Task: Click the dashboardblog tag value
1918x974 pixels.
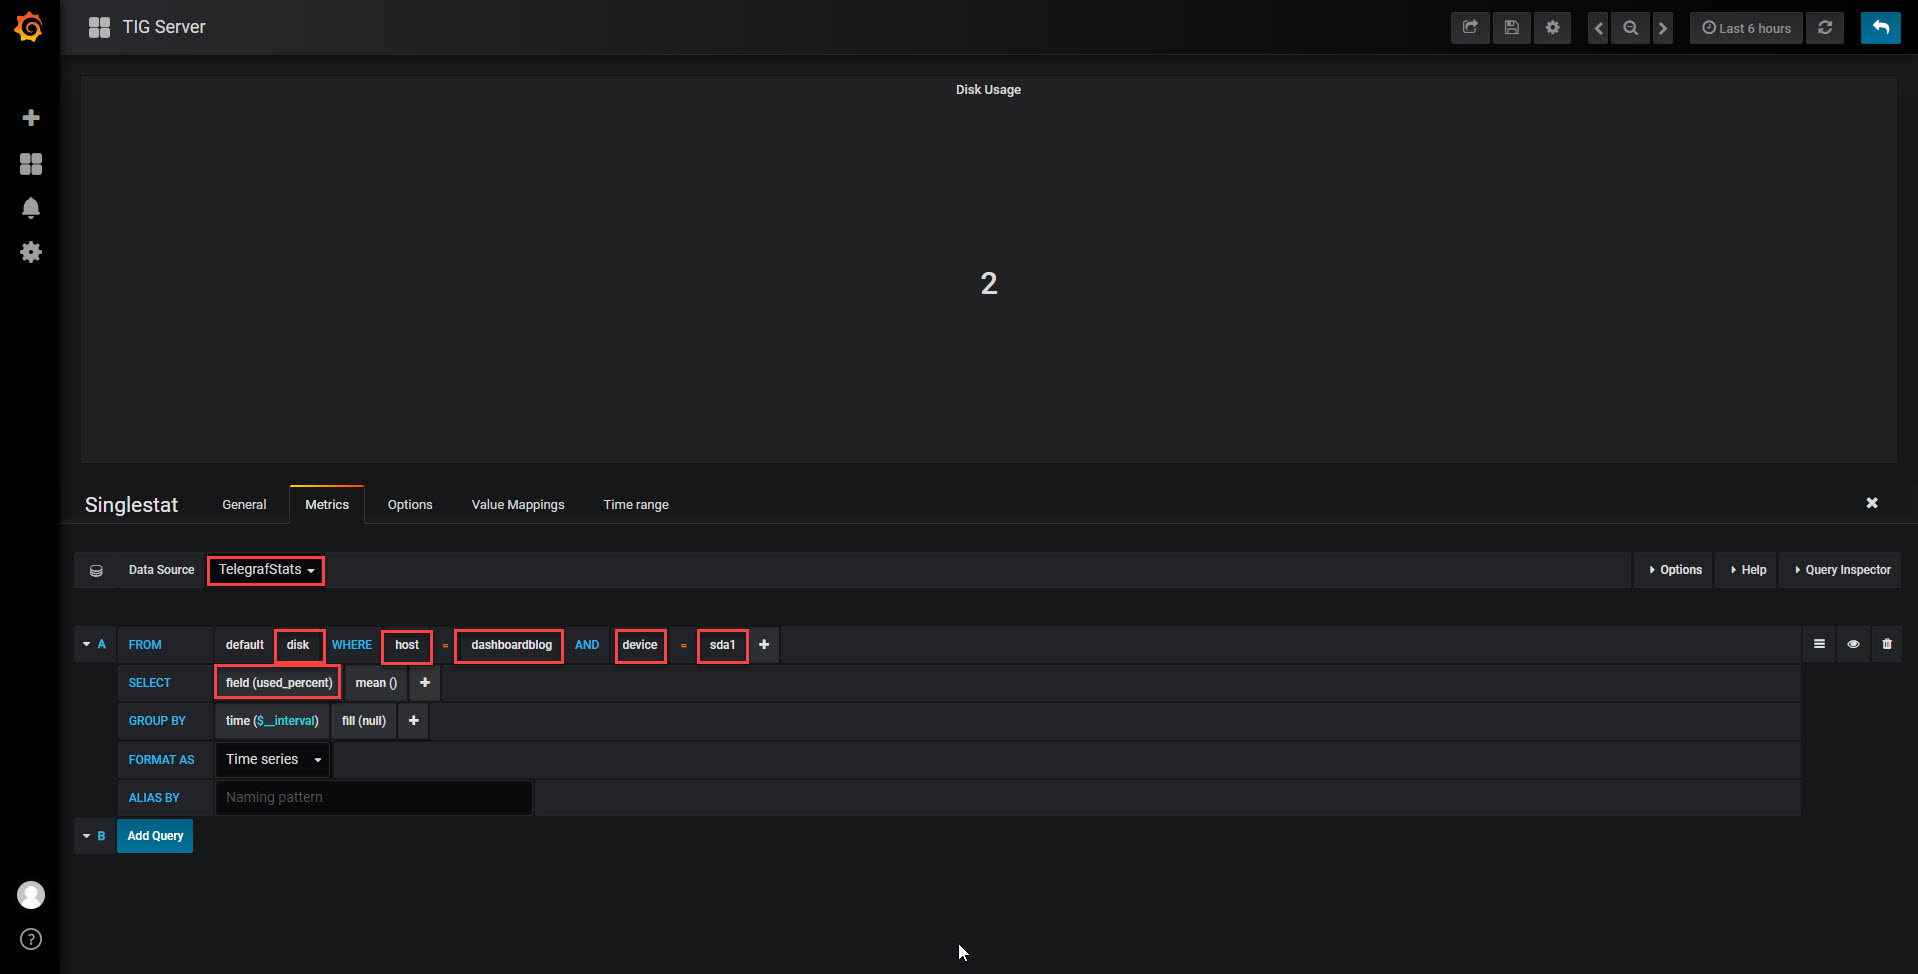Action: click(x=511, y=645)
